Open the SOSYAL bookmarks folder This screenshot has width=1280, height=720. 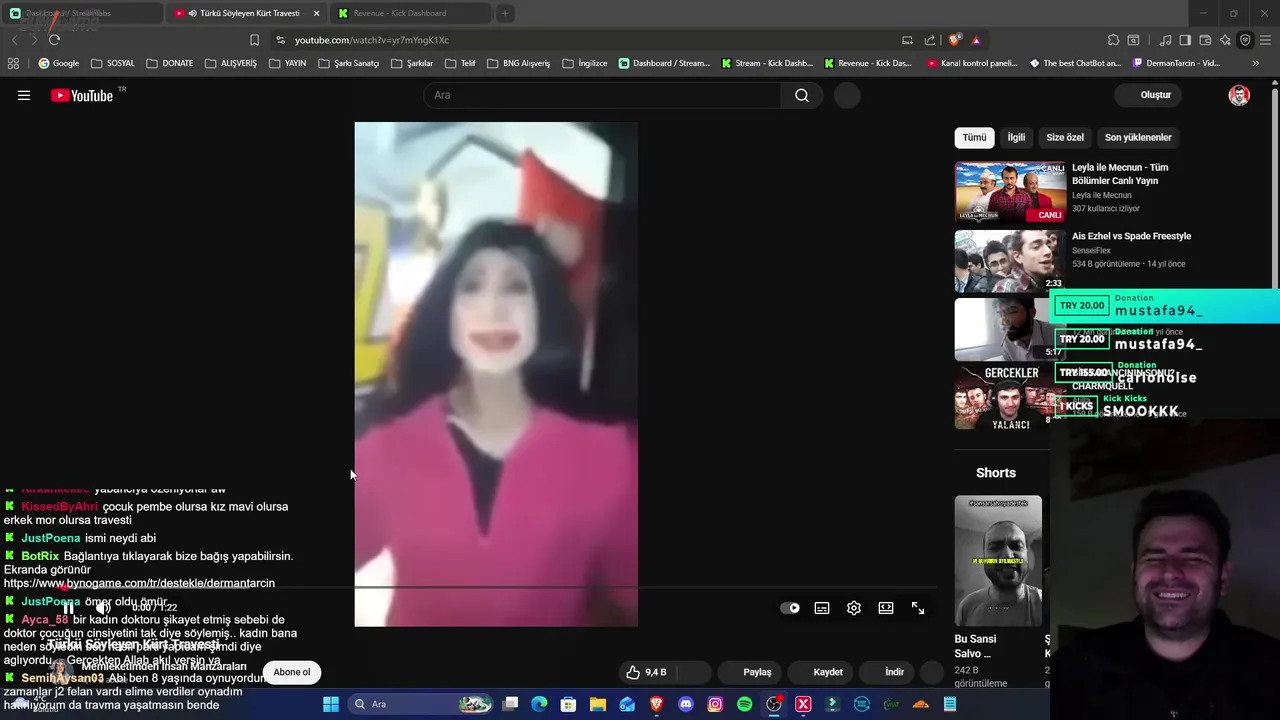[x=112, y=63]
